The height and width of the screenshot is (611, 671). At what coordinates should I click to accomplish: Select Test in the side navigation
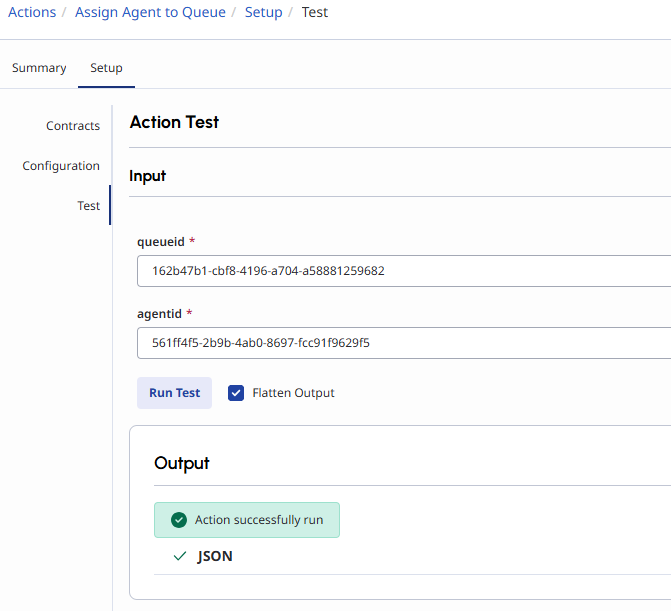tap(89, 206)
